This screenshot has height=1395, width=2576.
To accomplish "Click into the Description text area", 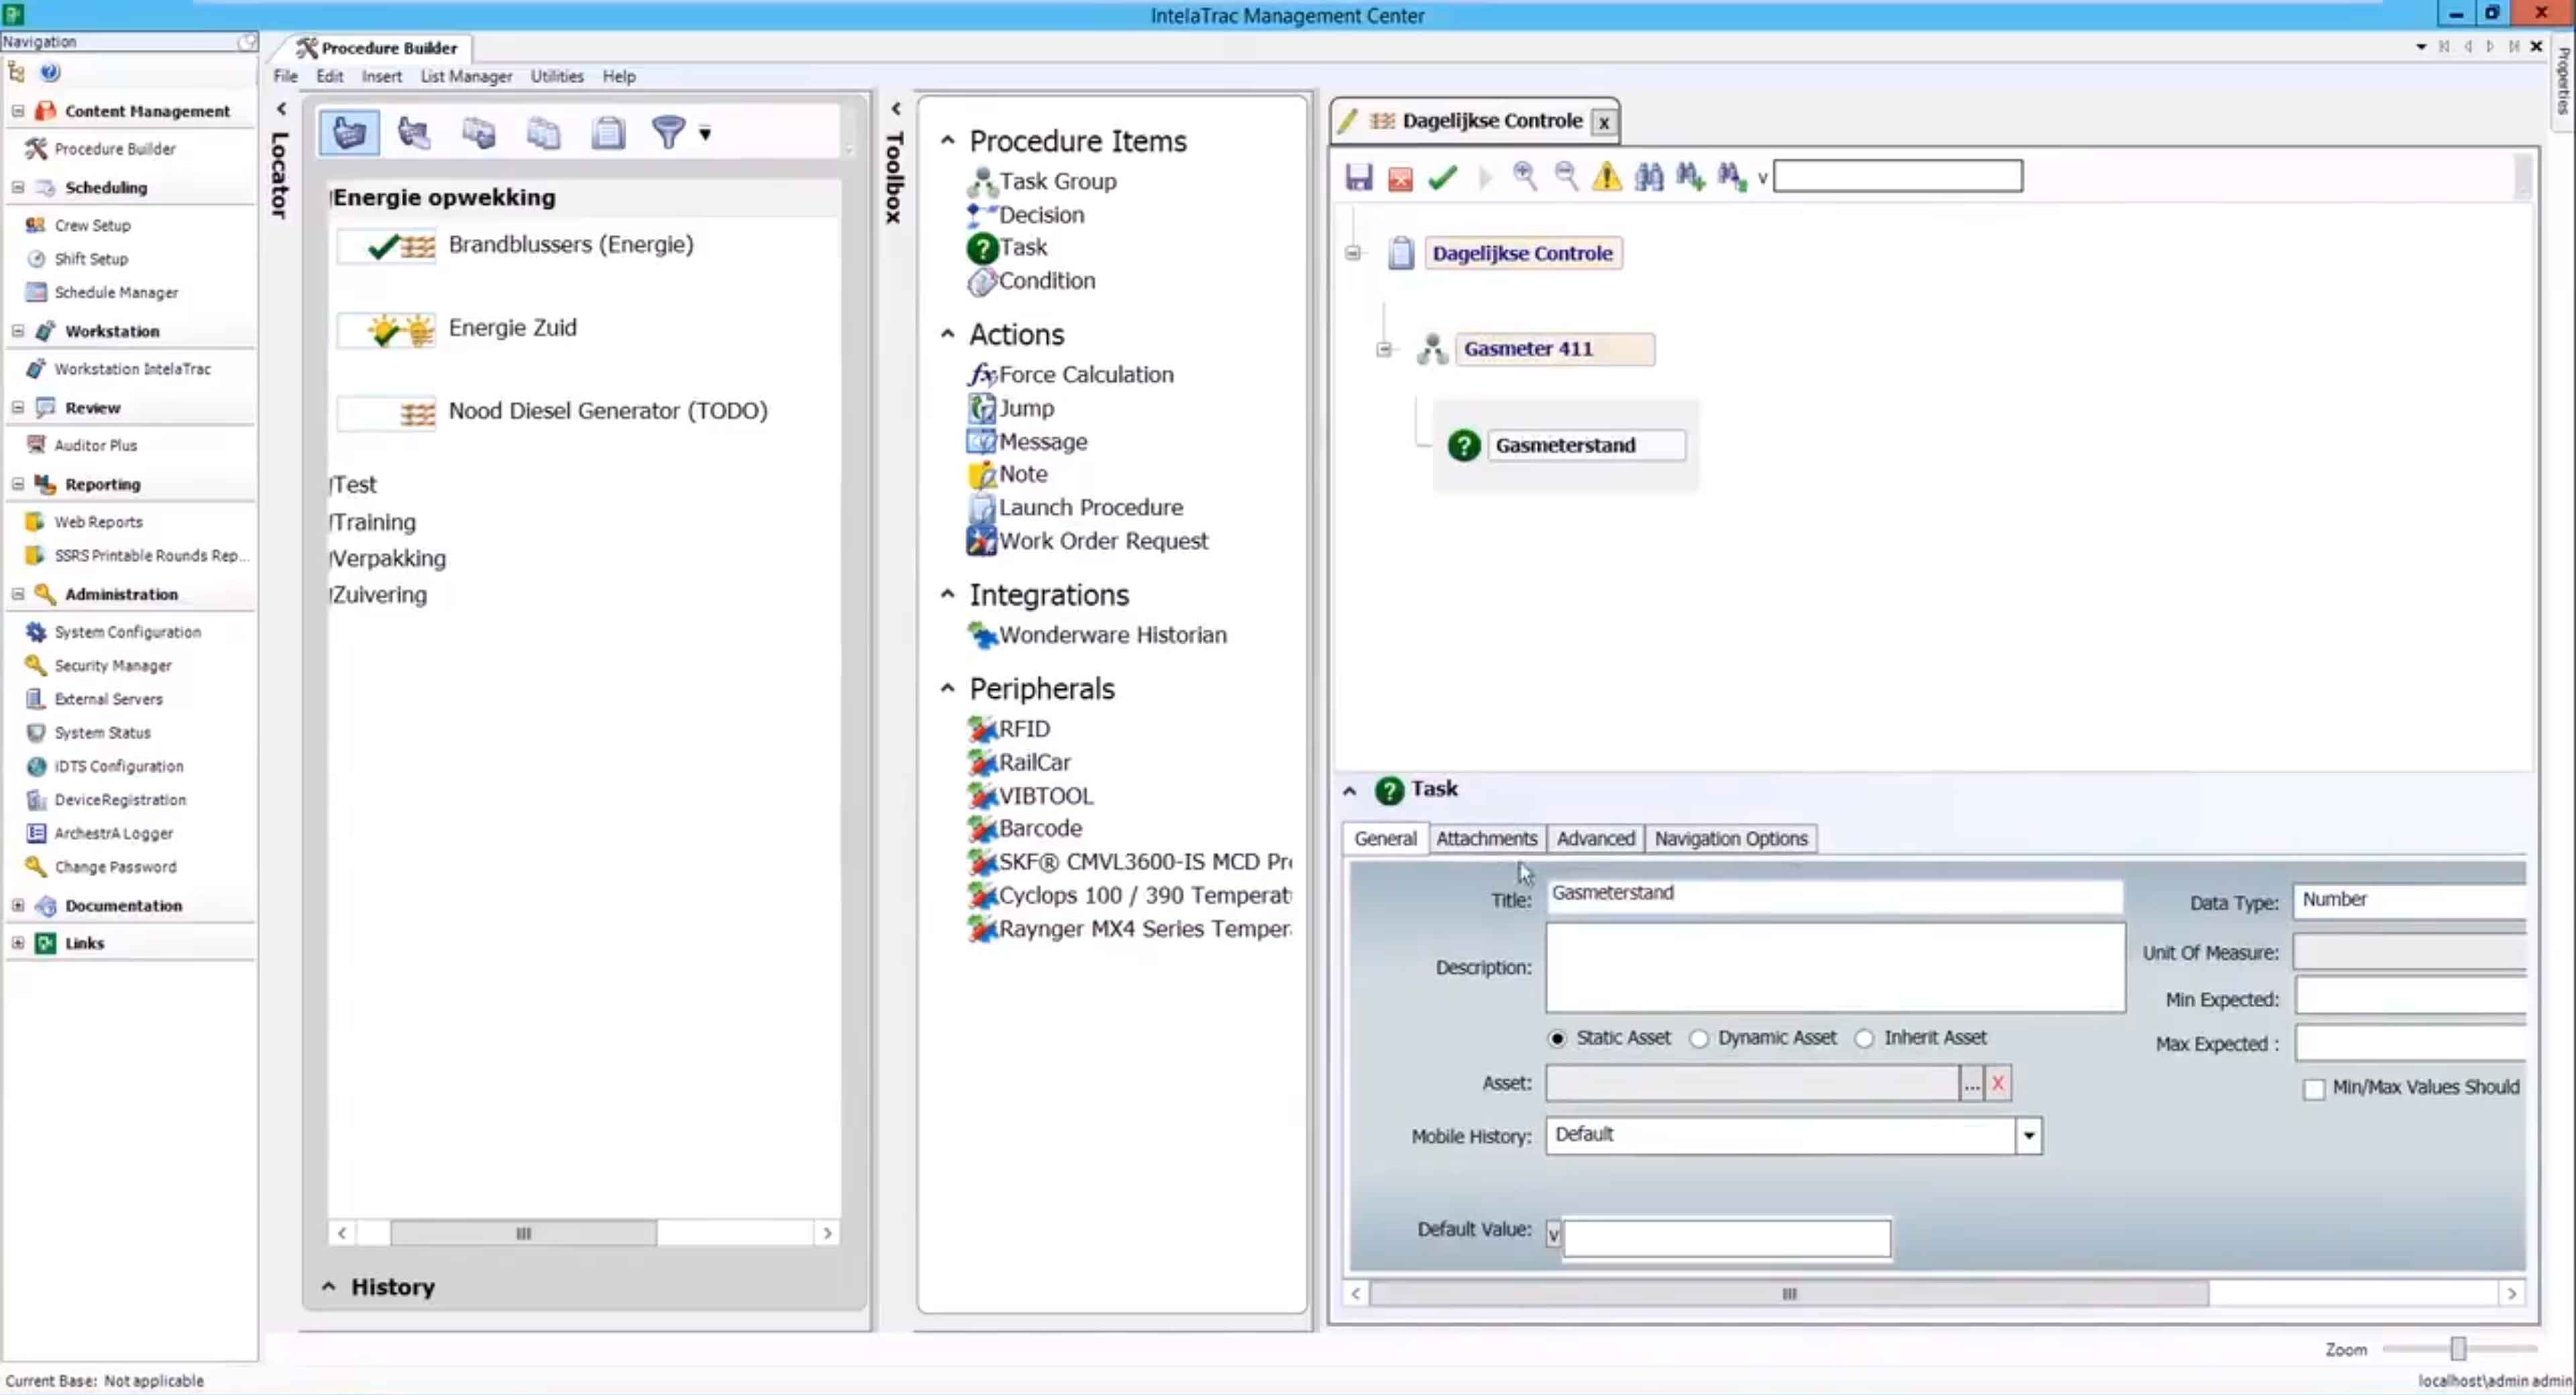I will [1835, 967].
